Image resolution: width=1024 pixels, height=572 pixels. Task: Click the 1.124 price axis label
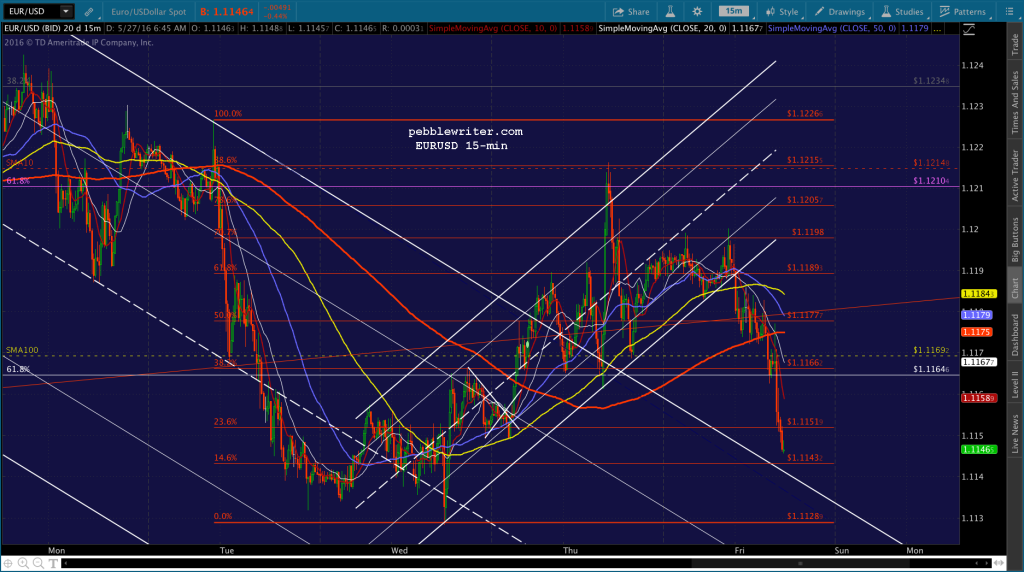tap(972, 65)
